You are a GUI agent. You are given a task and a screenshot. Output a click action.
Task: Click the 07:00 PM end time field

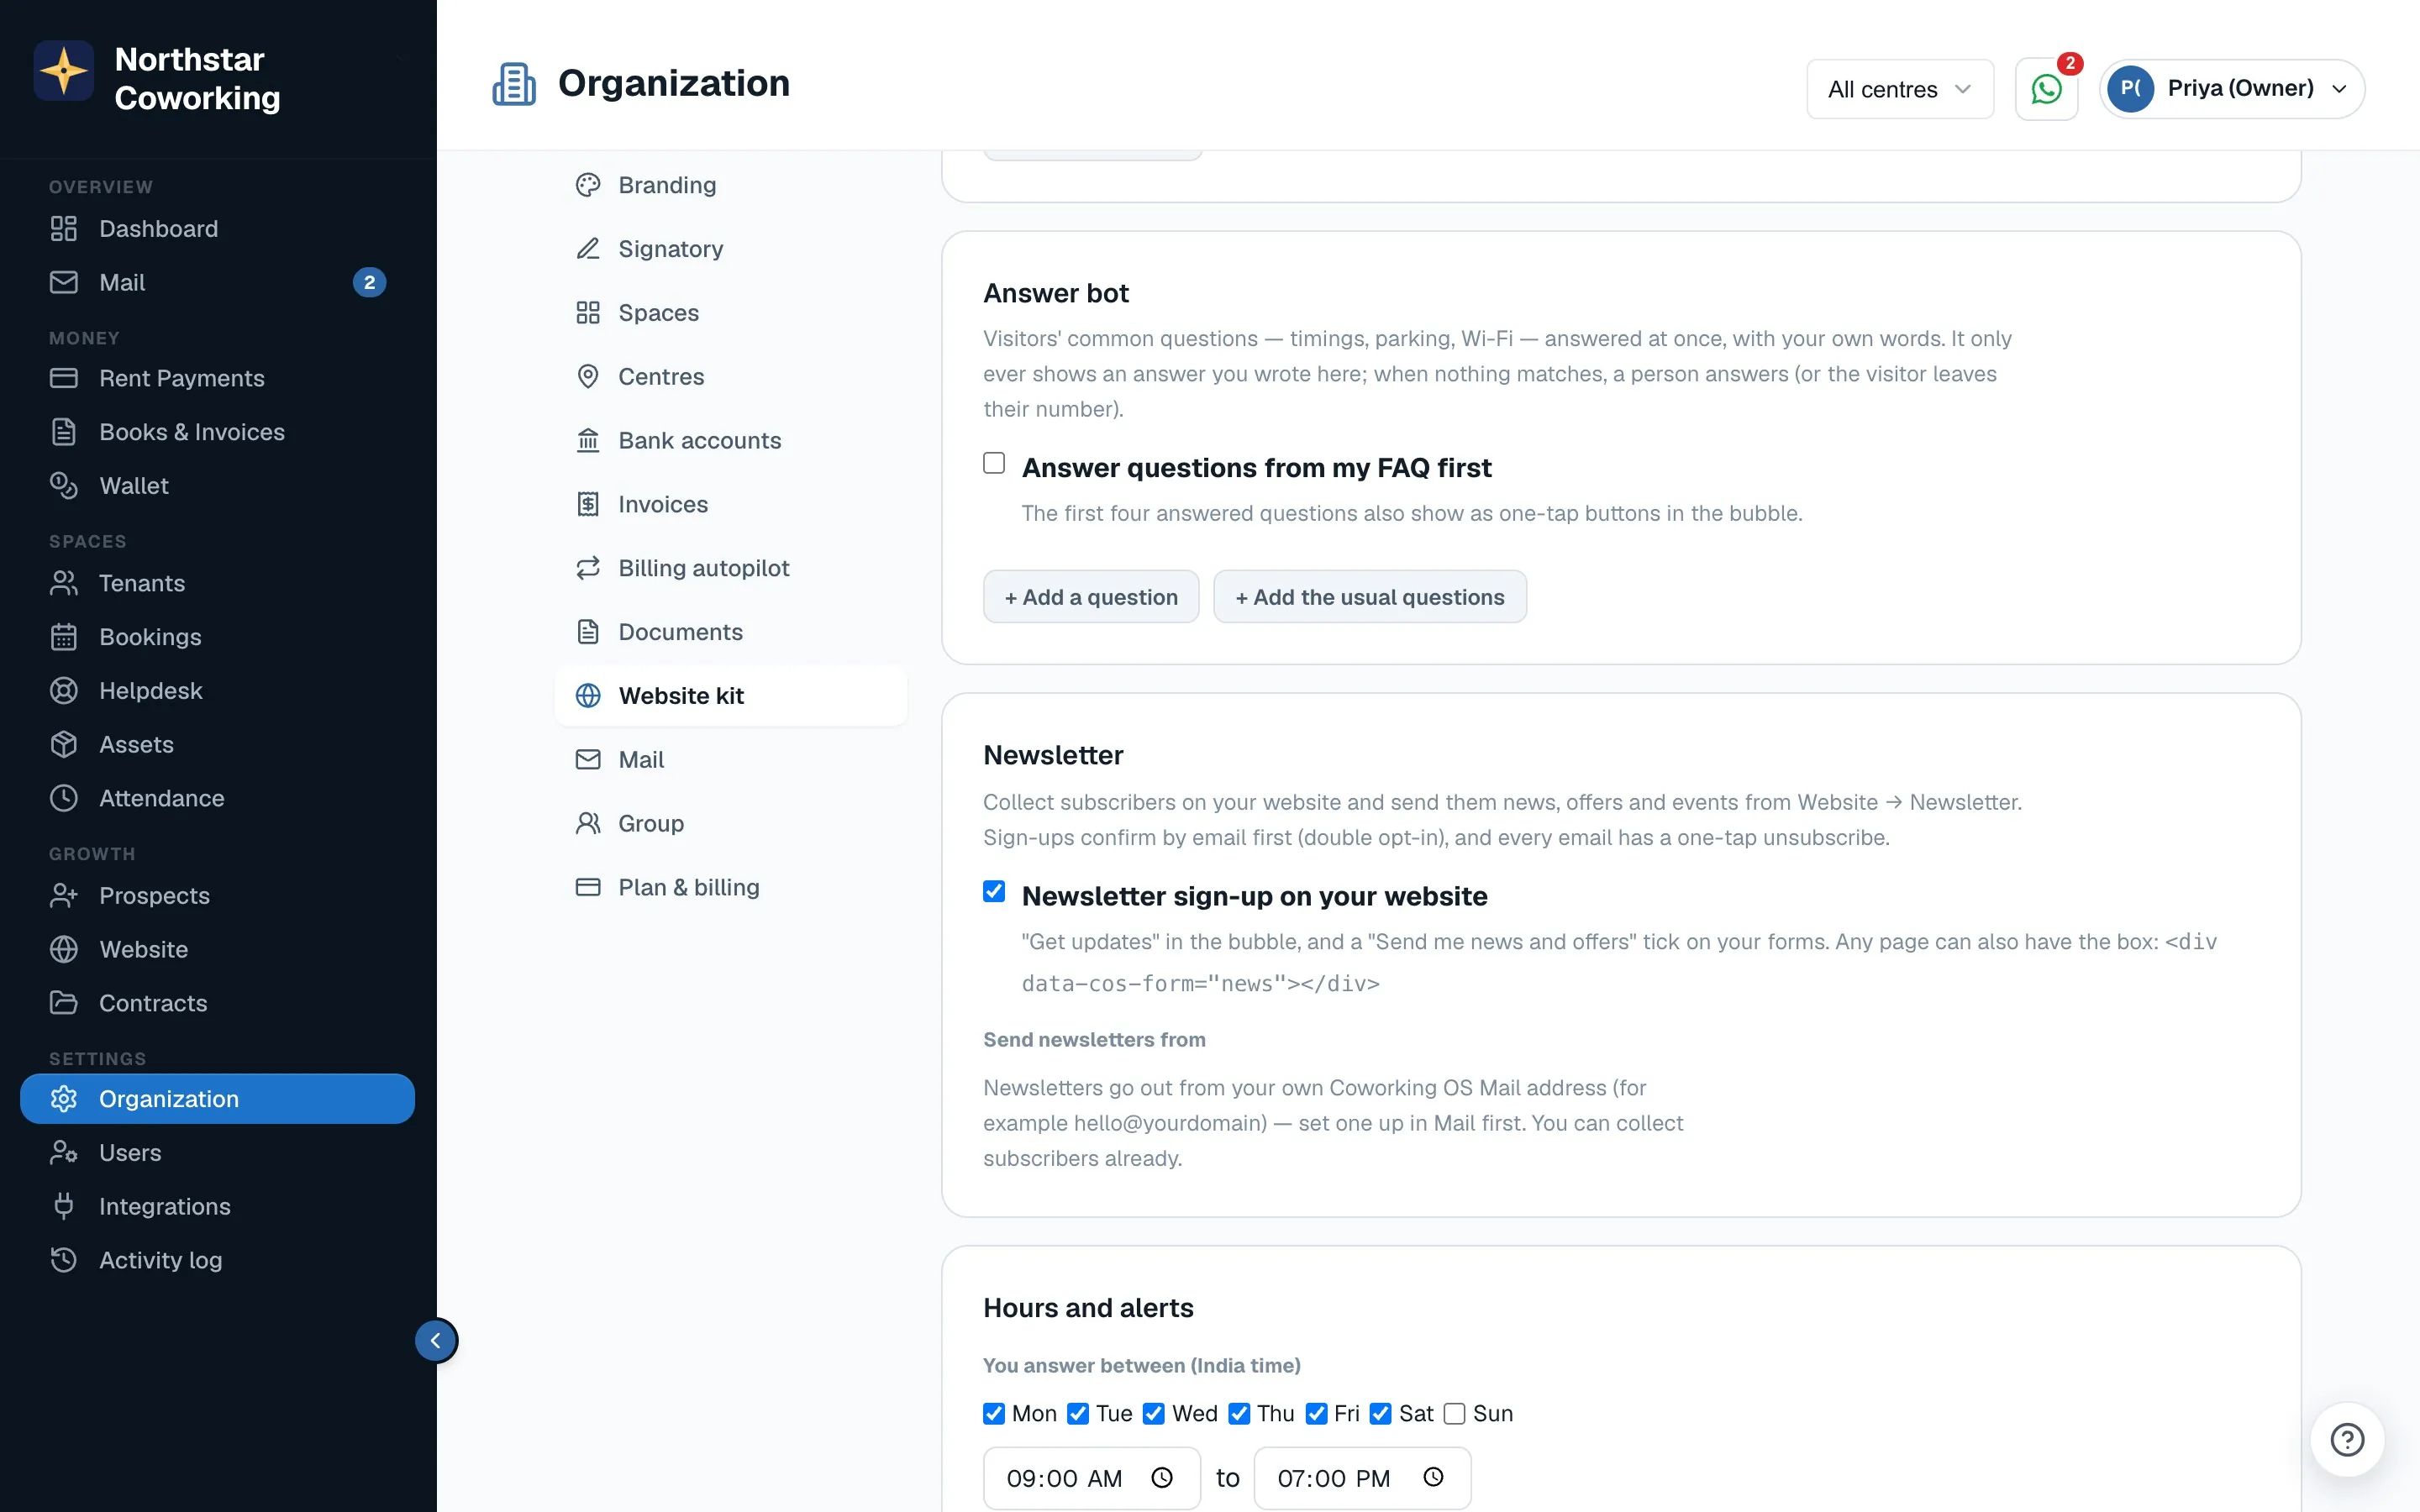(x=1362, y=1478)
